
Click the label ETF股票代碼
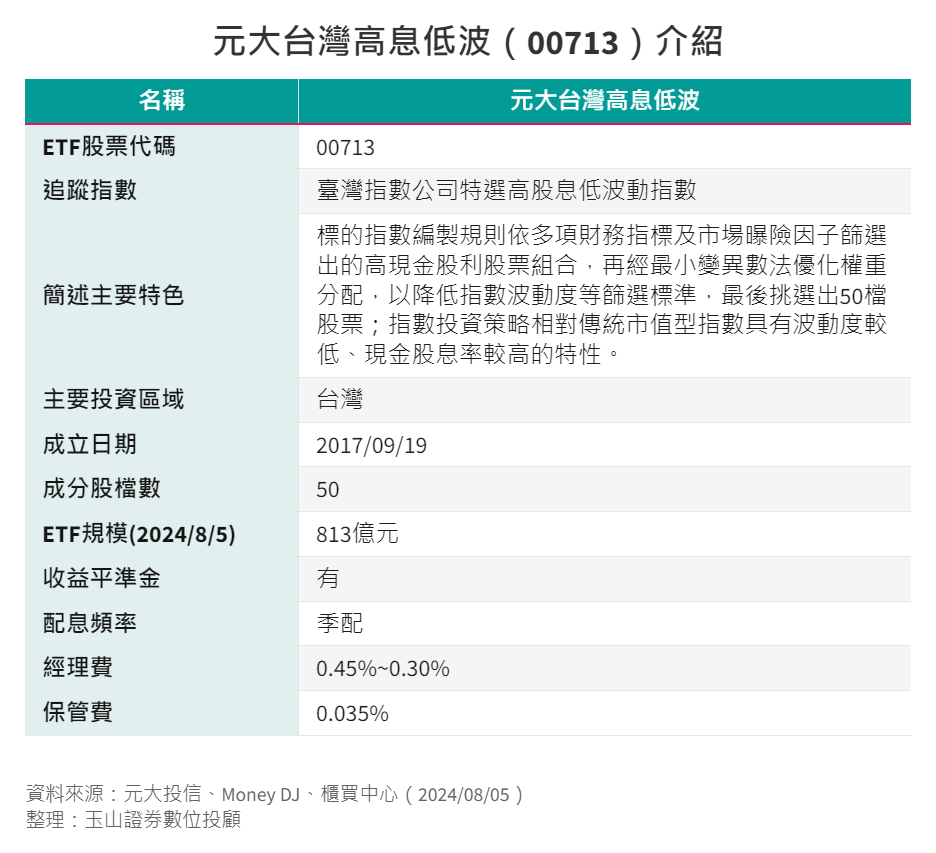click(109, 147)
